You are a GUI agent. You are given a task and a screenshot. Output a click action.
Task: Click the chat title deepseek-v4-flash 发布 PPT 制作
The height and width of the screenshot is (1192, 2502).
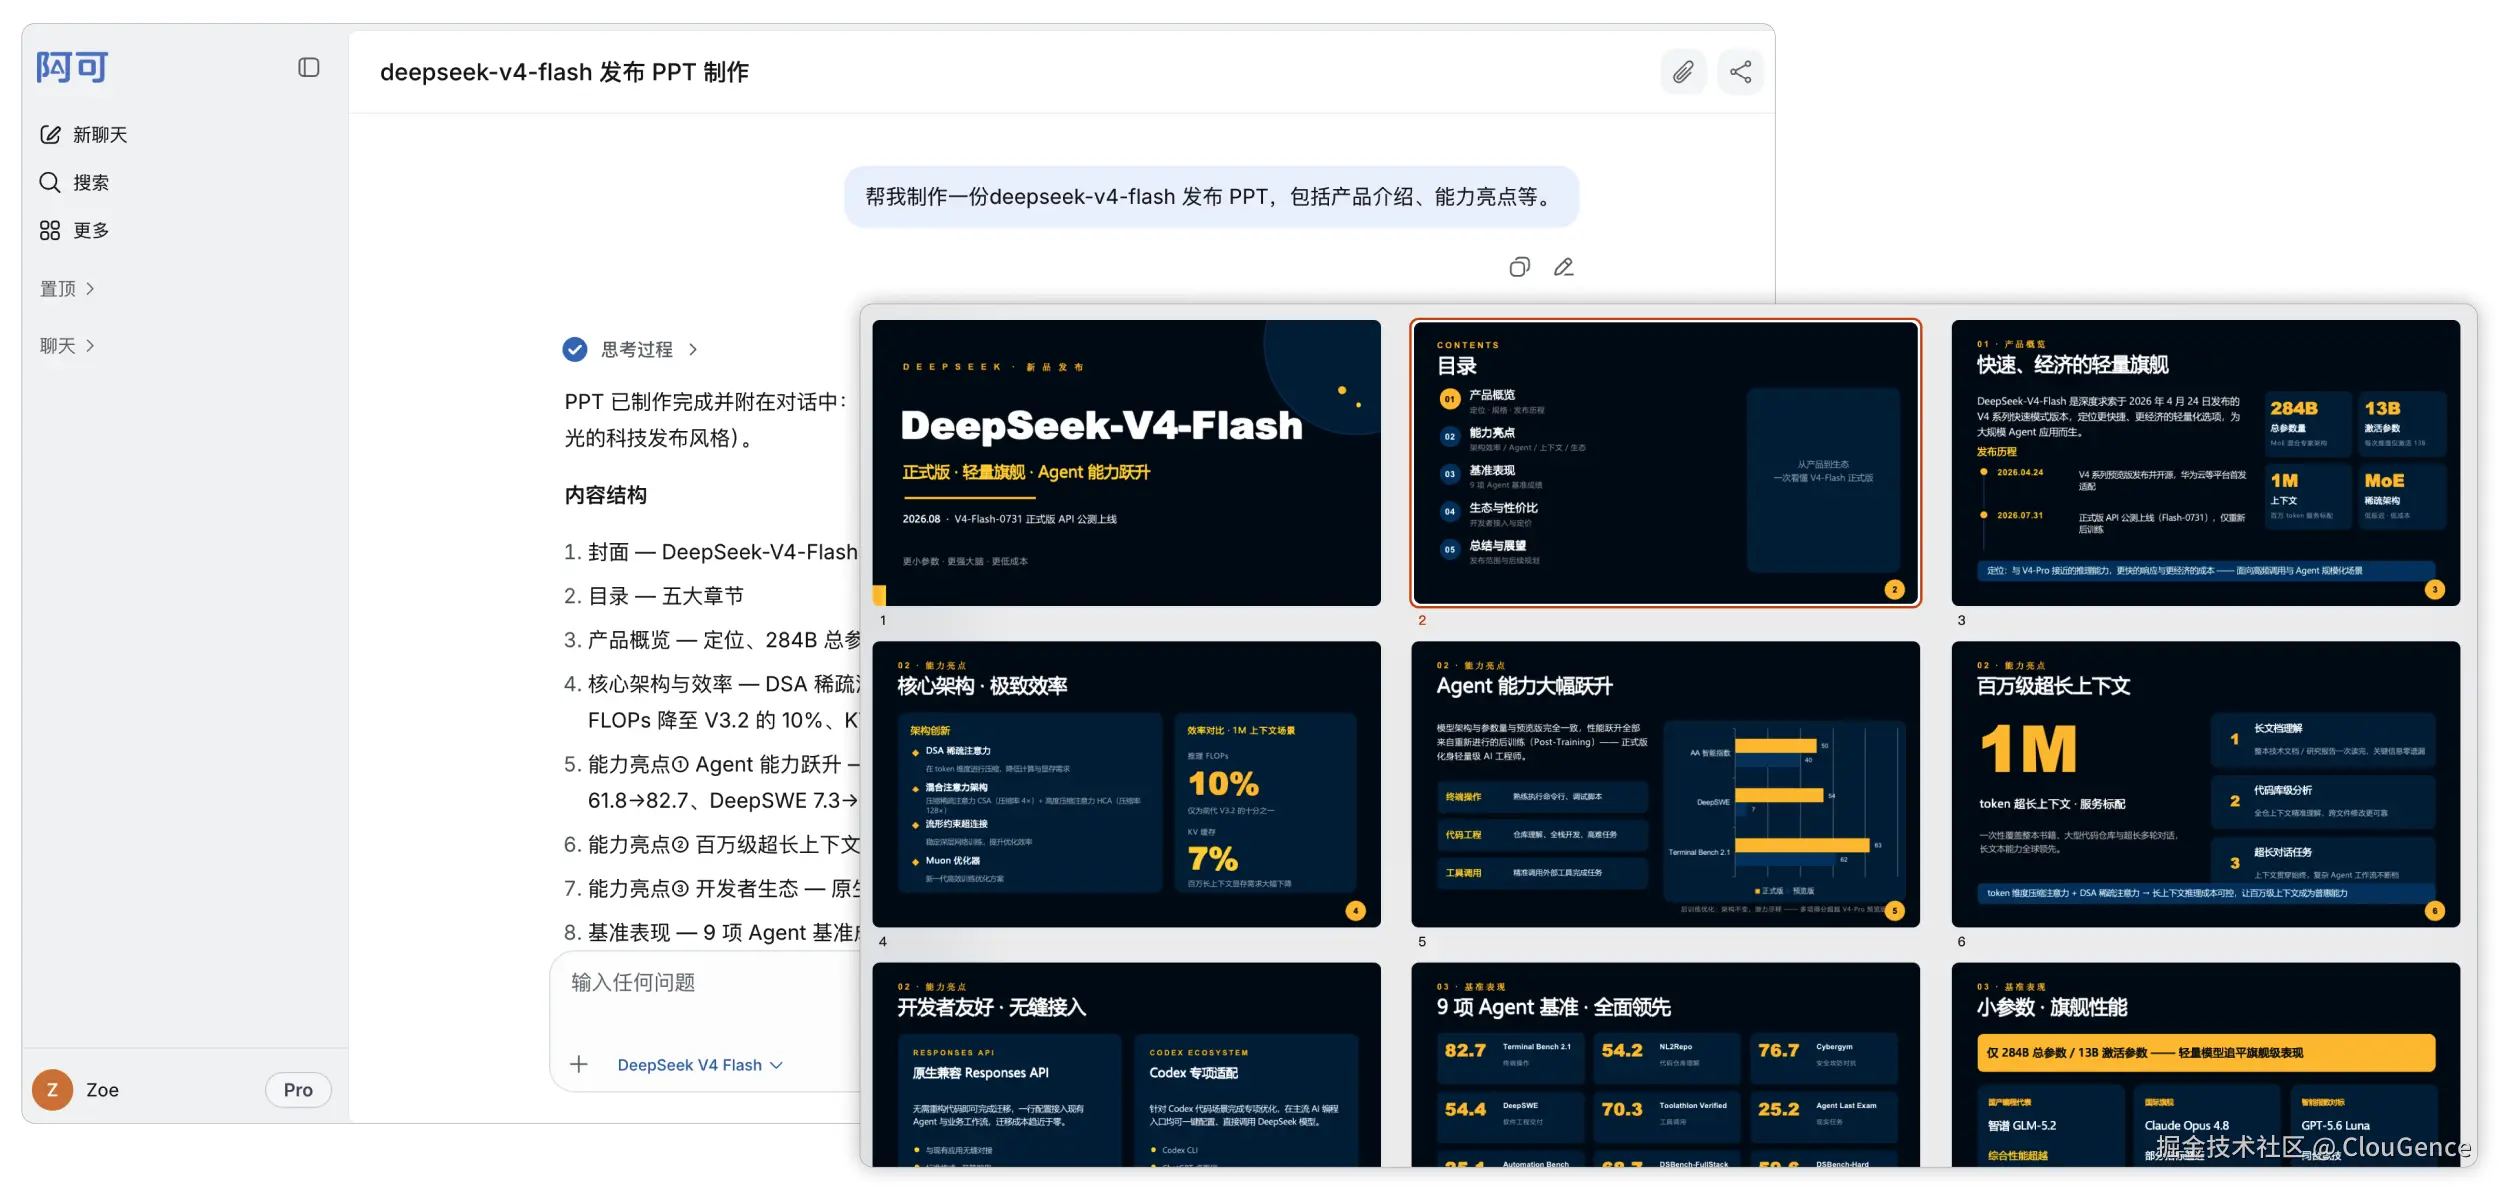pos(565,72)
